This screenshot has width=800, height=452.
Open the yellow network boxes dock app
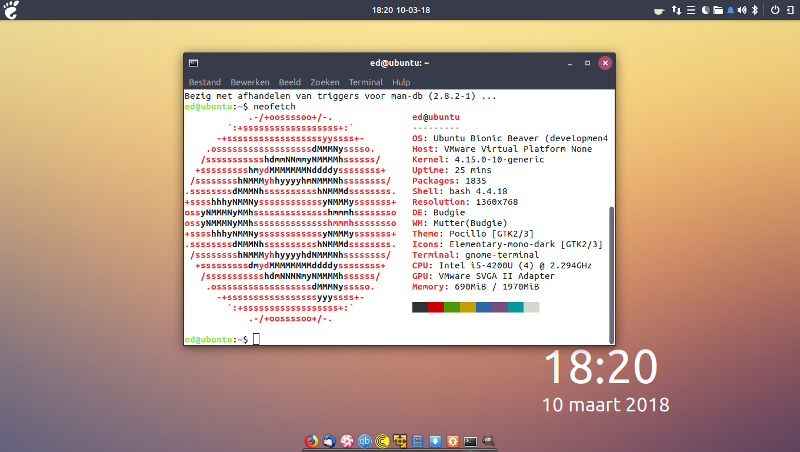(400, 441)
